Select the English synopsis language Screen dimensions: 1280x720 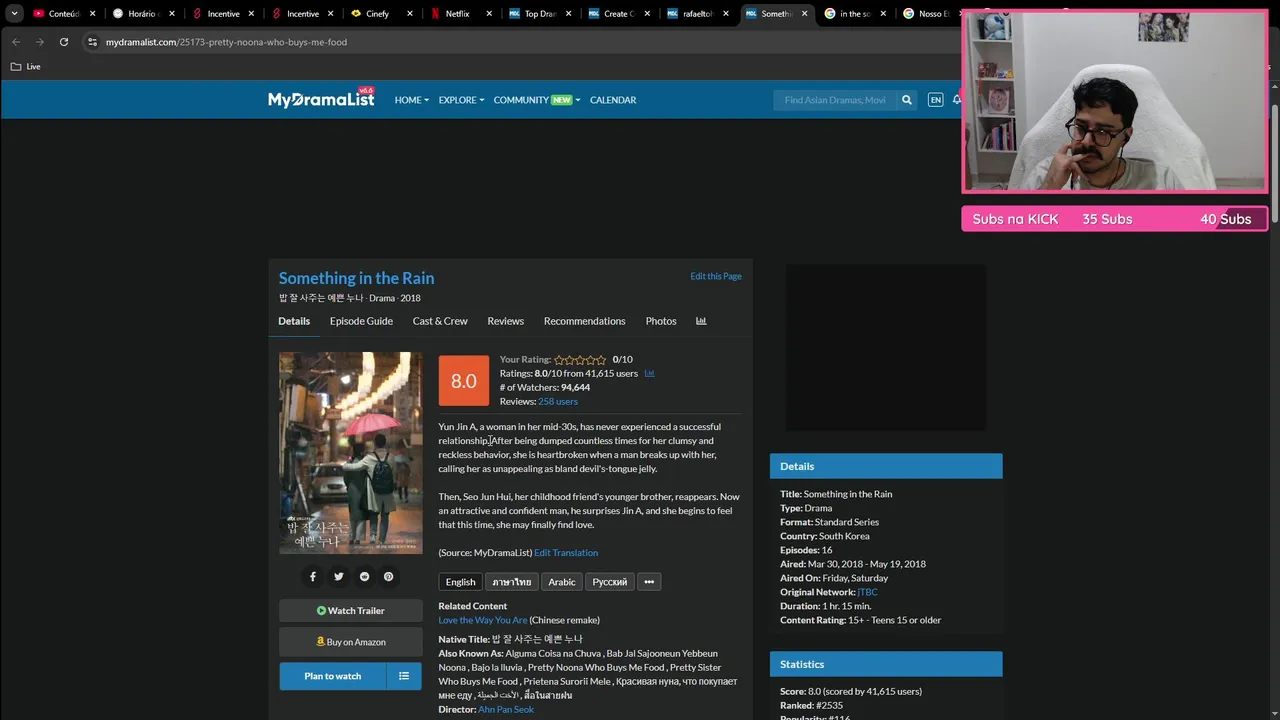(x=460, y=582)
